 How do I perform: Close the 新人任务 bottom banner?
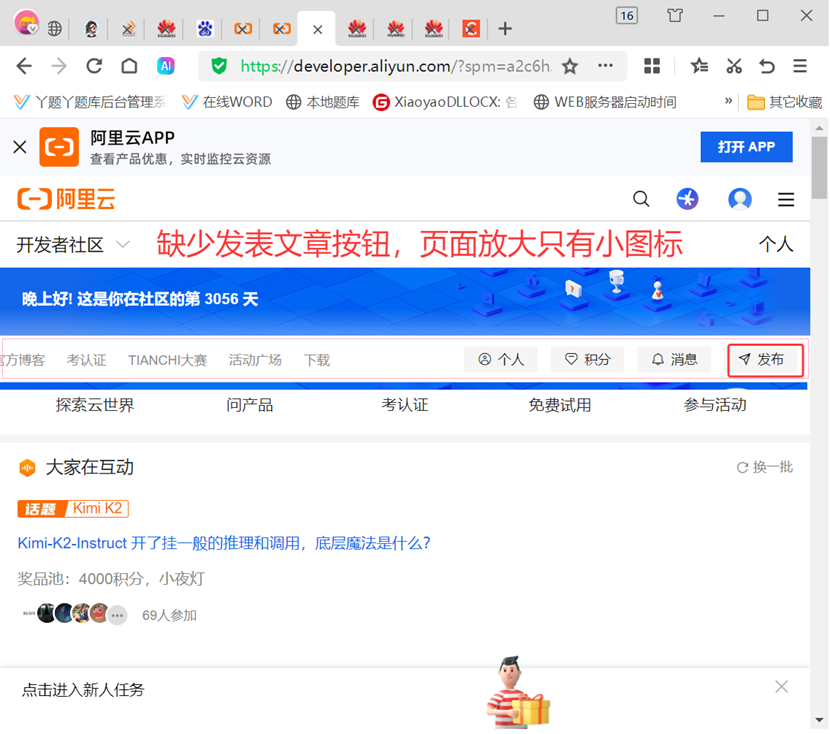pyautogui.click(x=781, y=687)
